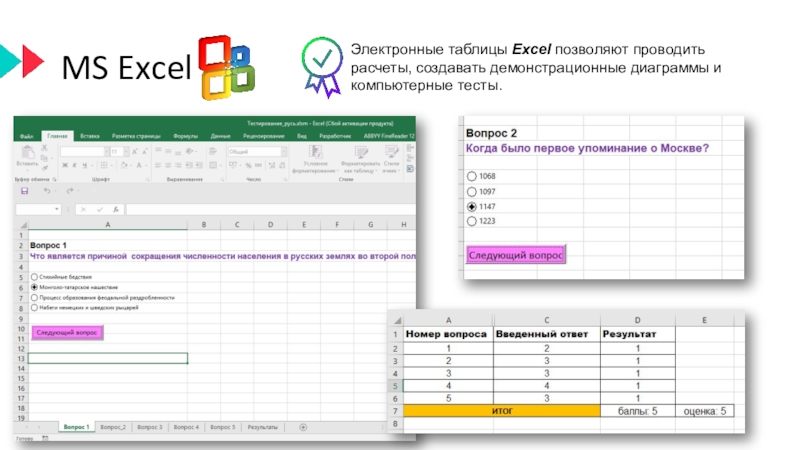Screen dimensions: 800x450
Task: Click the orange "итог" cell in results table
Action: coord(502,411)
